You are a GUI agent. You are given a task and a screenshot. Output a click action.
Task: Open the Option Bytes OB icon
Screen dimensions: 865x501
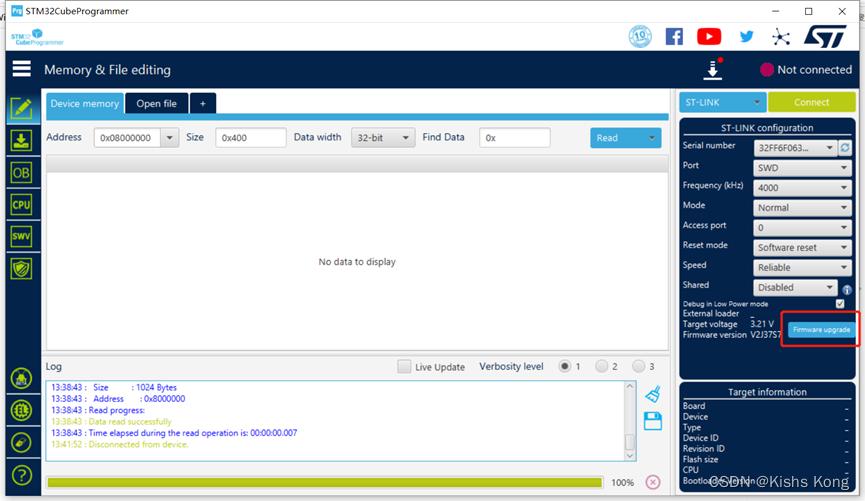point(22,173)
